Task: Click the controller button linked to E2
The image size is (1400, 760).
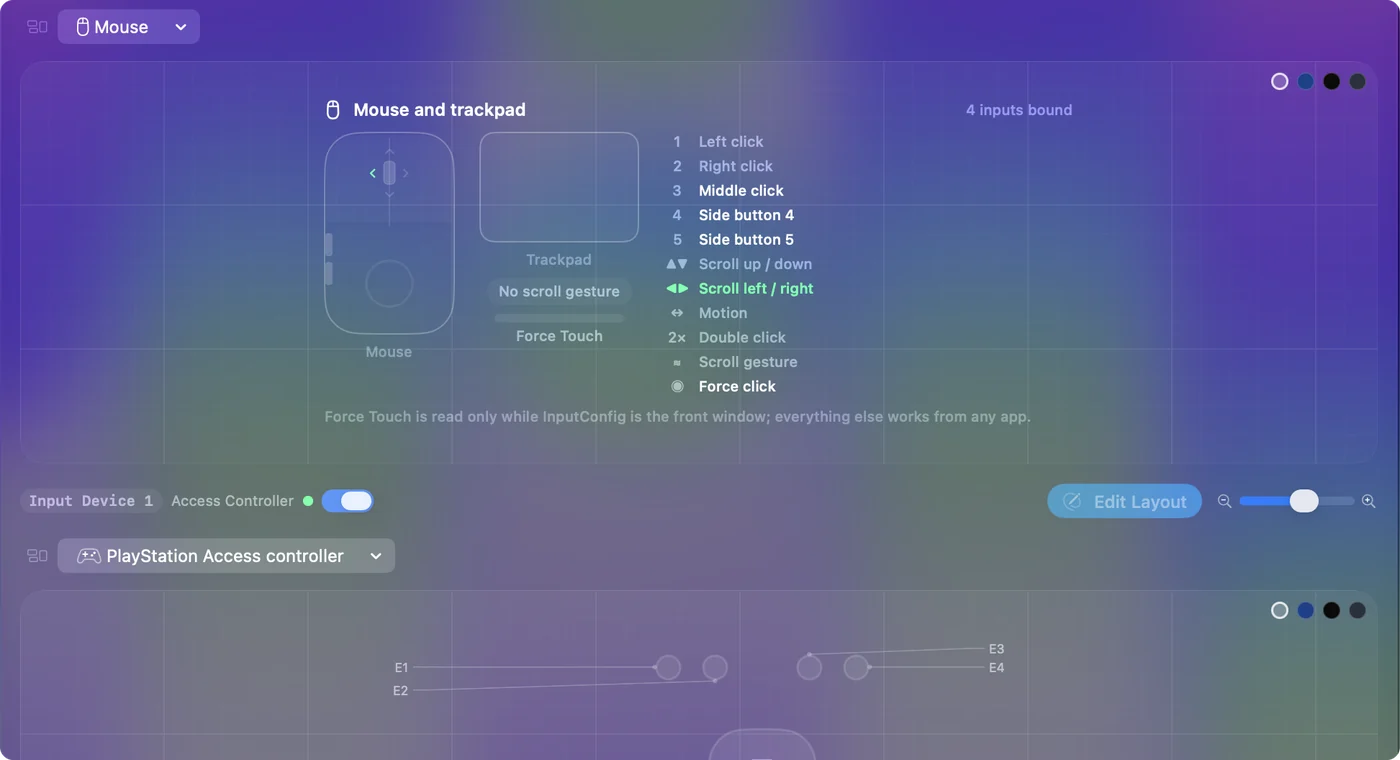Action: click(715, 667)
